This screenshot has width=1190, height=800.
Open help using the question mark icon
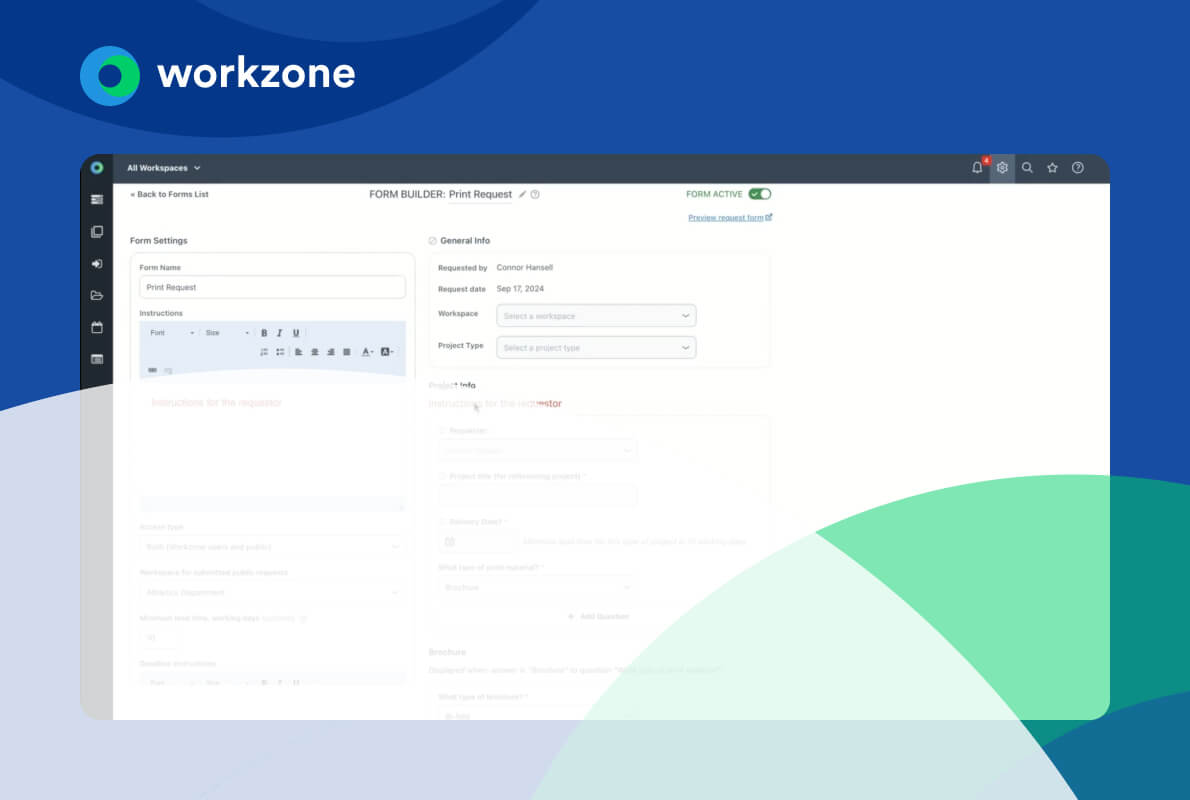(x=1078, y=168)
